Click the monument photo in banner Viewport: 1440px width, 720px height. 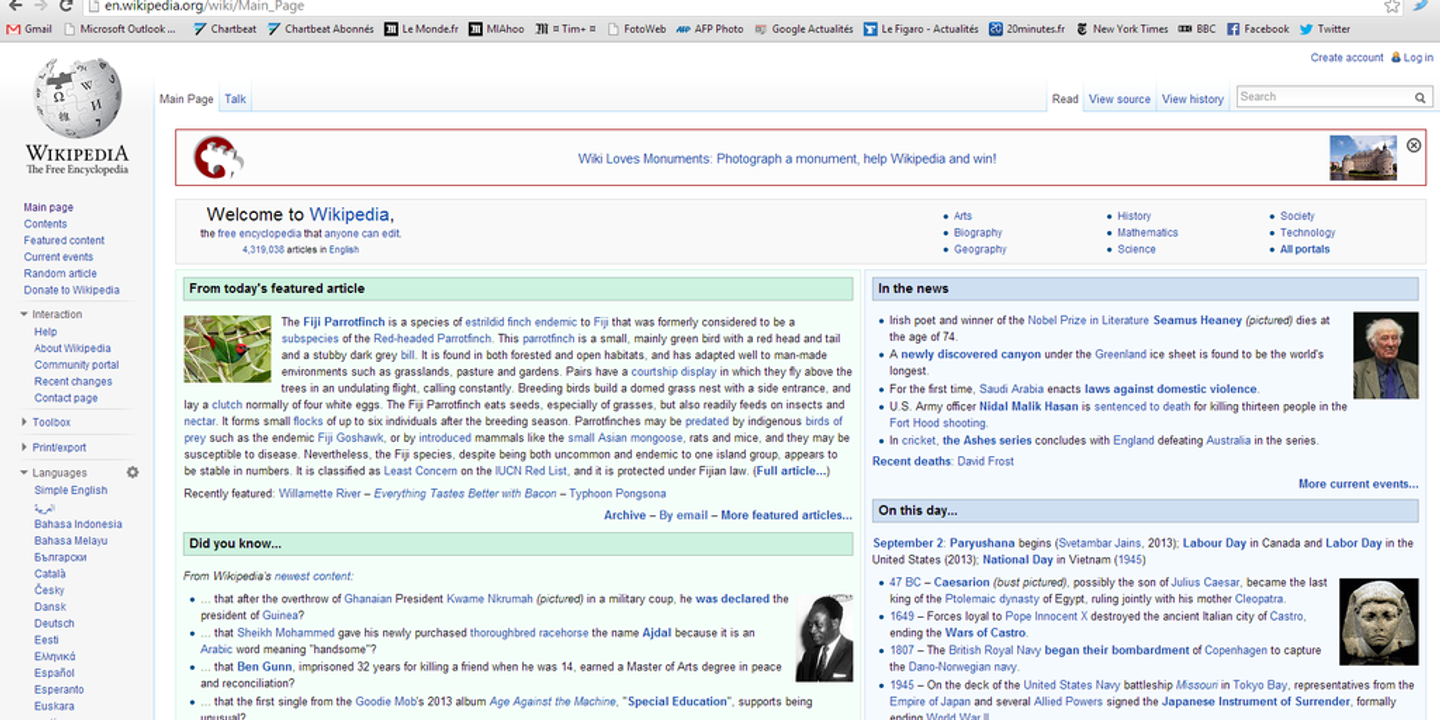point(1363,158)
